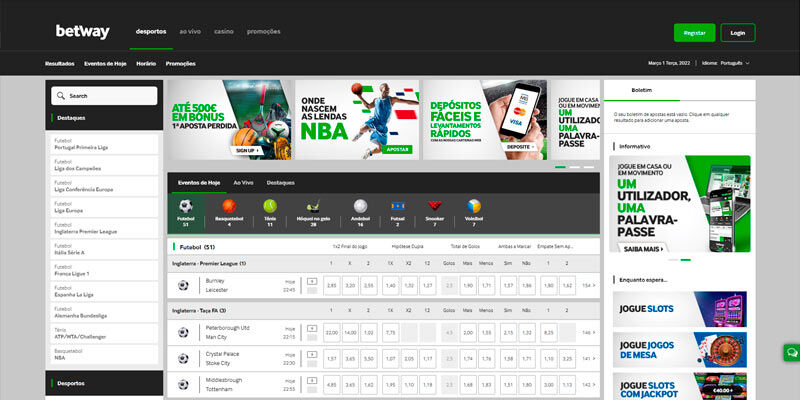Click the Registar button

[x=694, y=33]
